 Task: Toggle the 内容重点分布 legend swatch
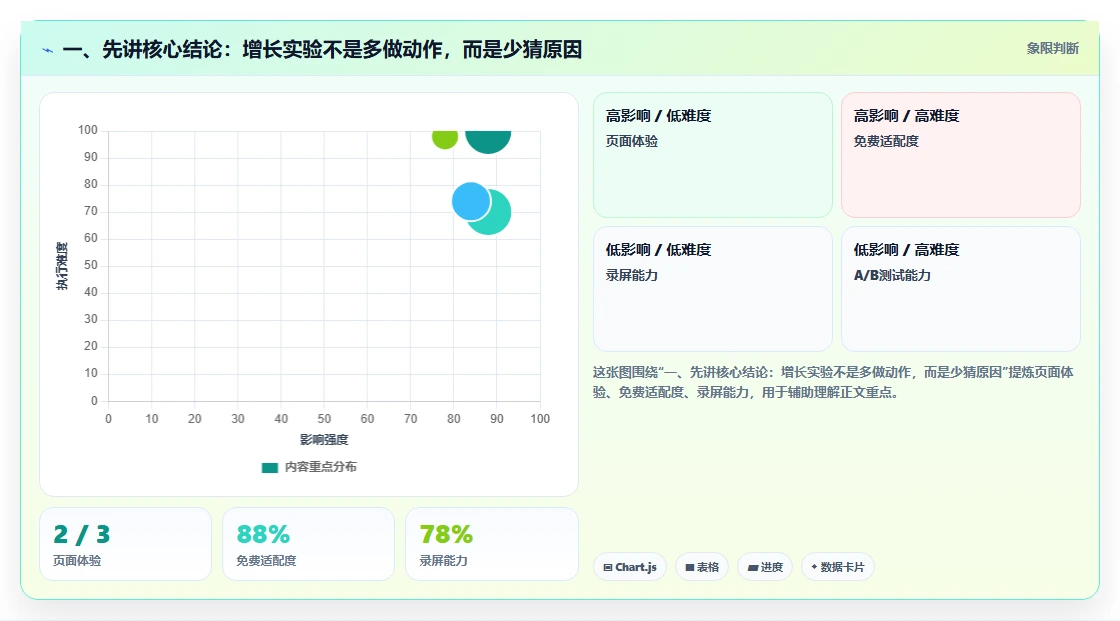tap(269, 467)
